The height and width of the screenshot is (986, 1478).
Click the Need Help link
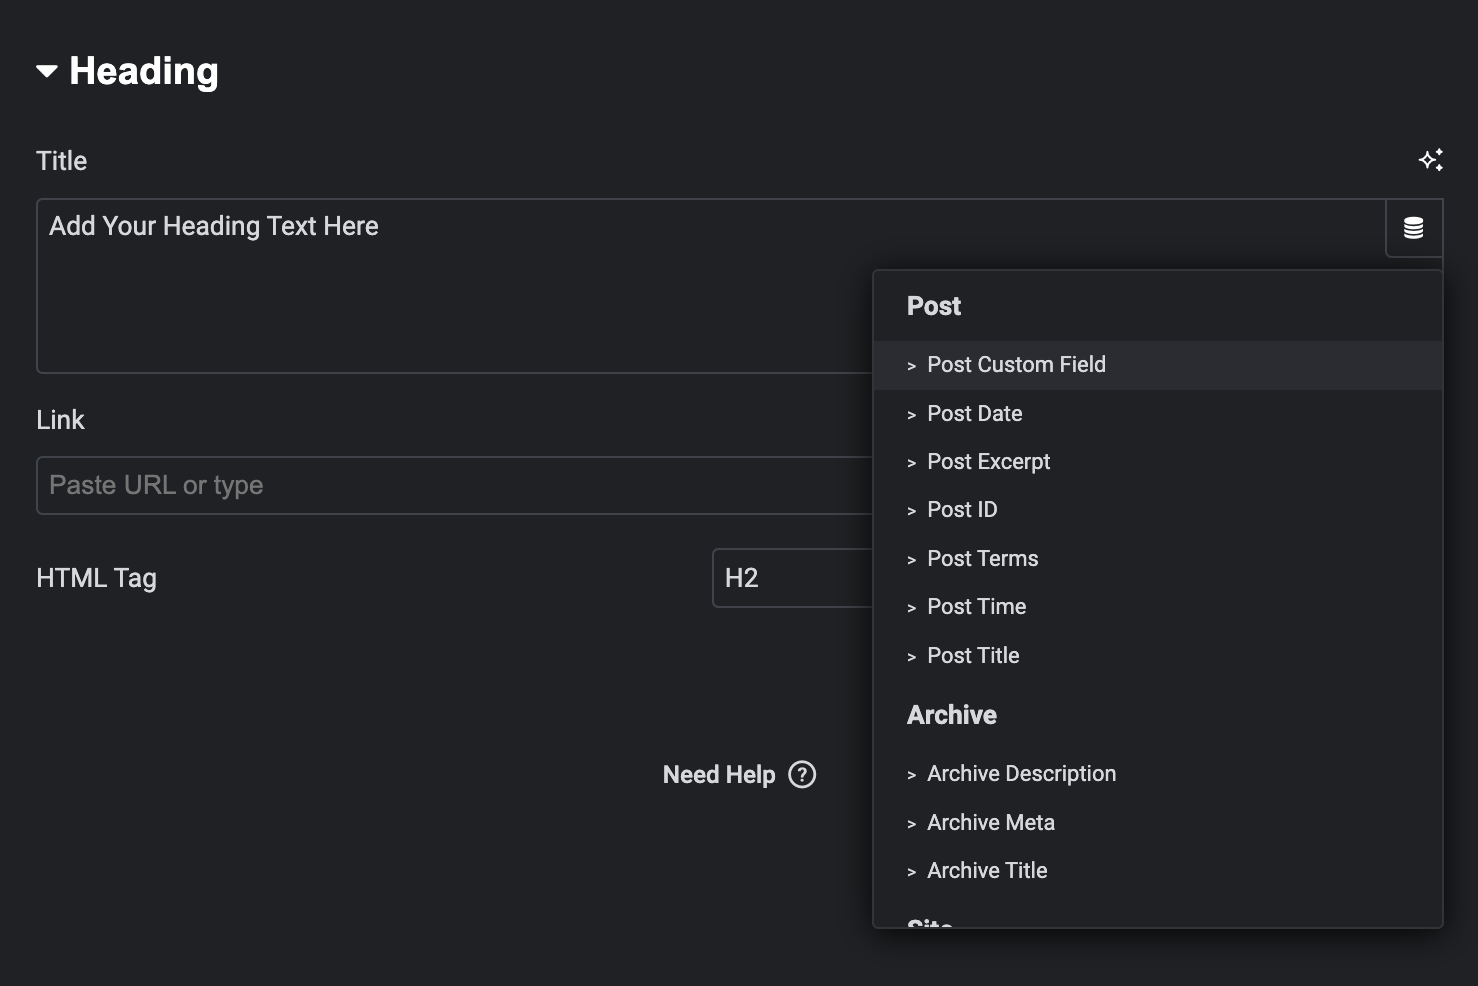click(719, 775)
